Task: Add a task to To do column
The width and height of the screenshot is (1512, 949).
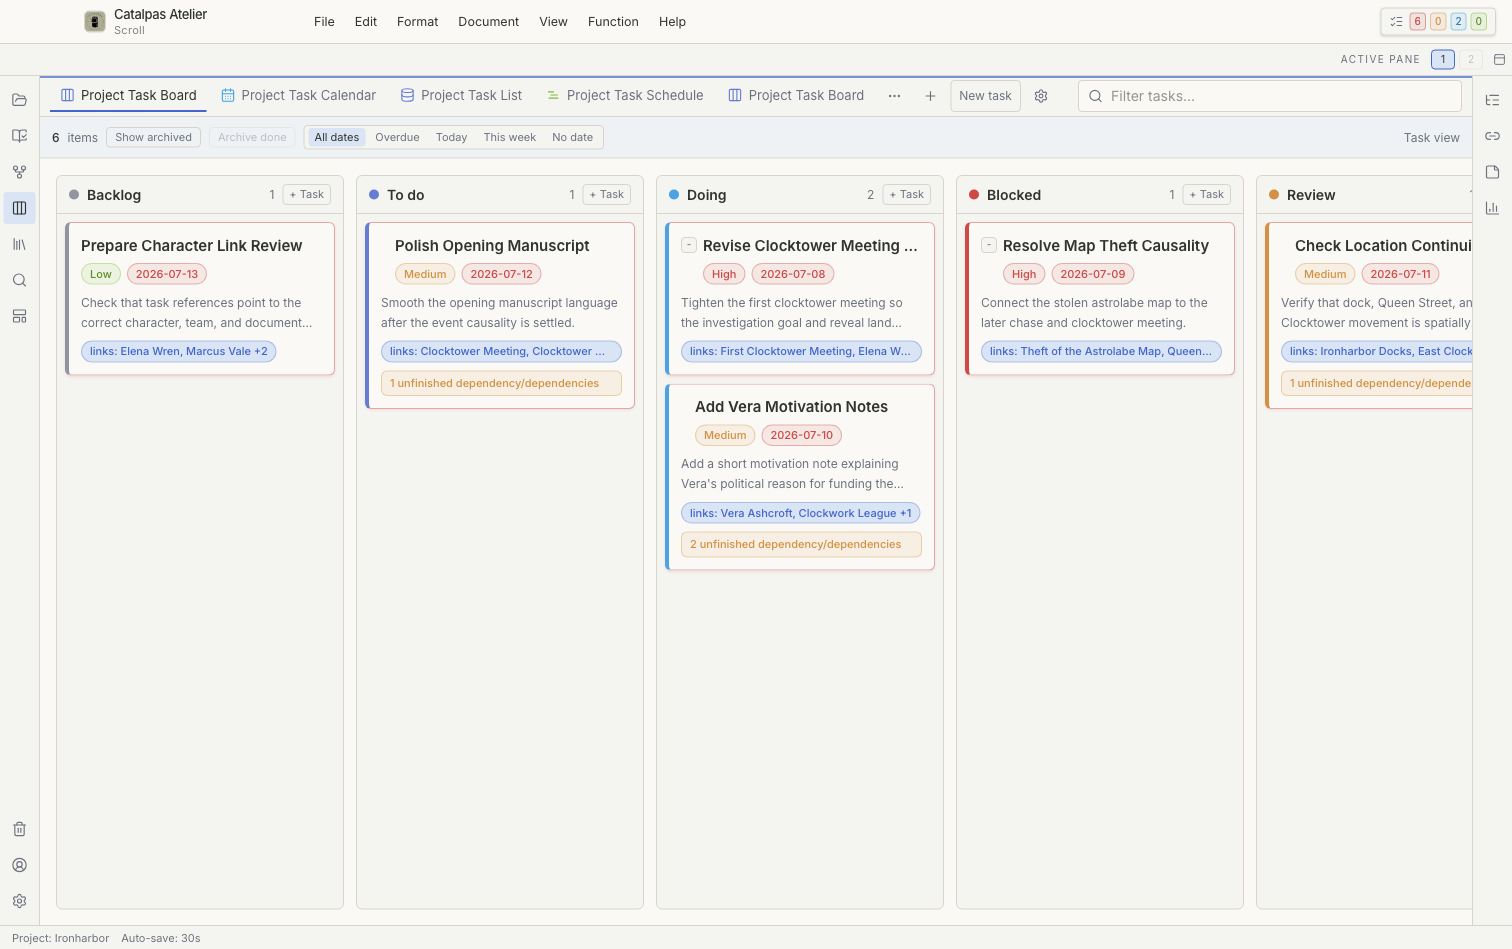Action: coord(606,194)
